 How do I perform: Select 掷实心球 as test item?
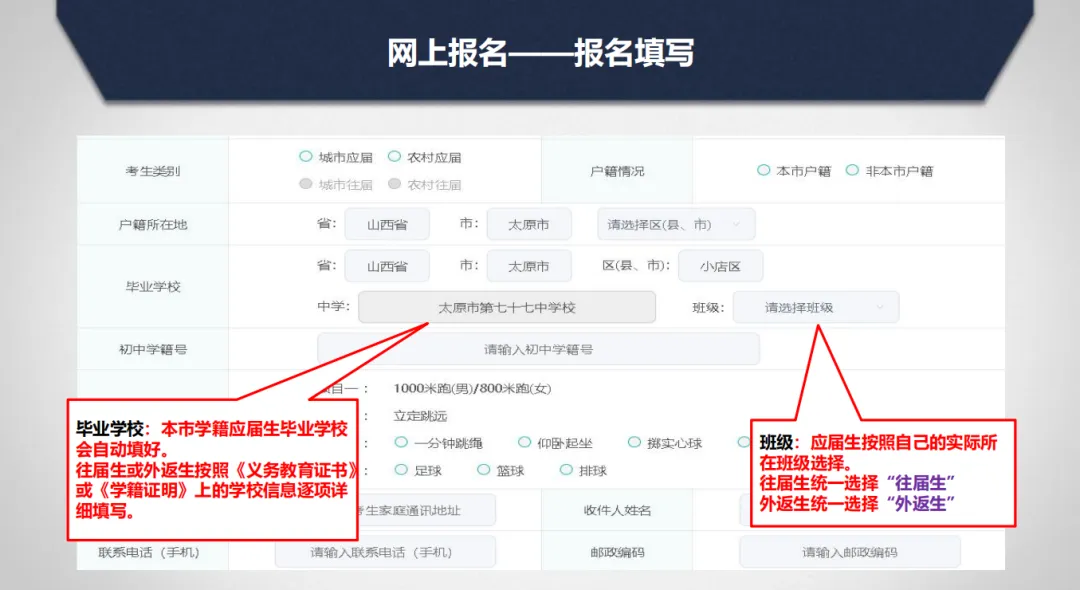633,440
